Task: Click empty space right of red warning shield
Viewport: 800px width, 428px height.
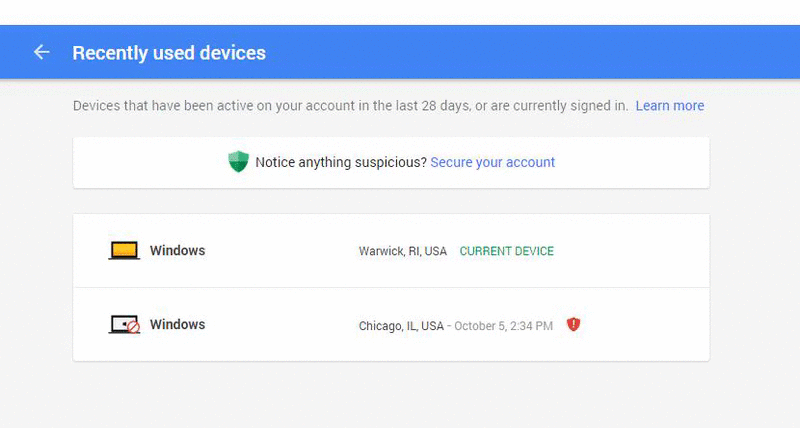Action: [x=645, y=325]
